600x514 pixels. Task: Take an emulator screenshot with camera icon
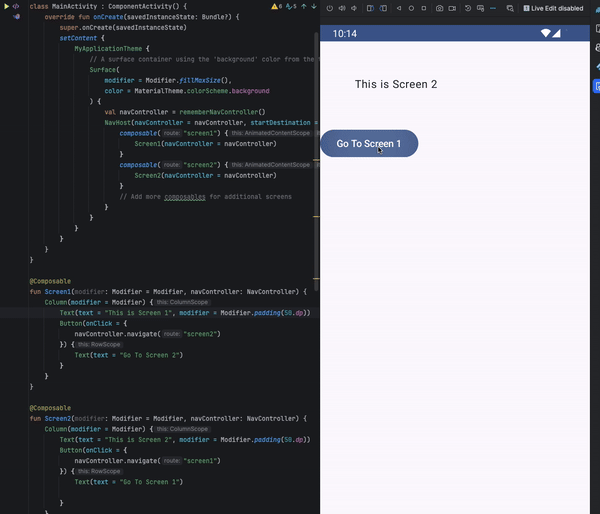coord(439,9)
